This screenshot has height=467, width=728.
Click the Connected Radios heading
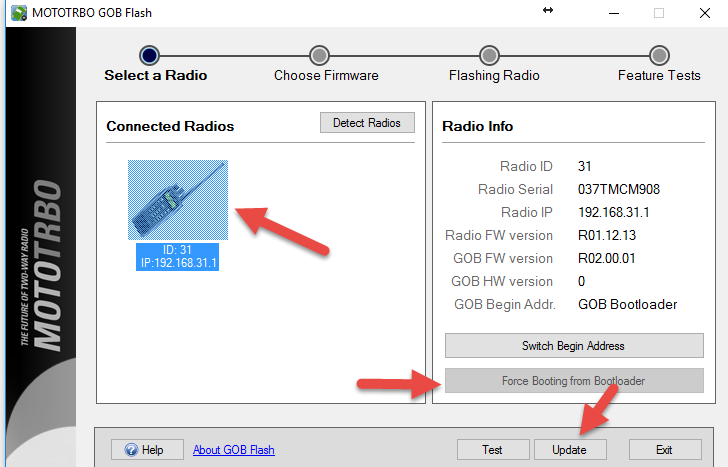pyautogui.click(x=170, y=126)
